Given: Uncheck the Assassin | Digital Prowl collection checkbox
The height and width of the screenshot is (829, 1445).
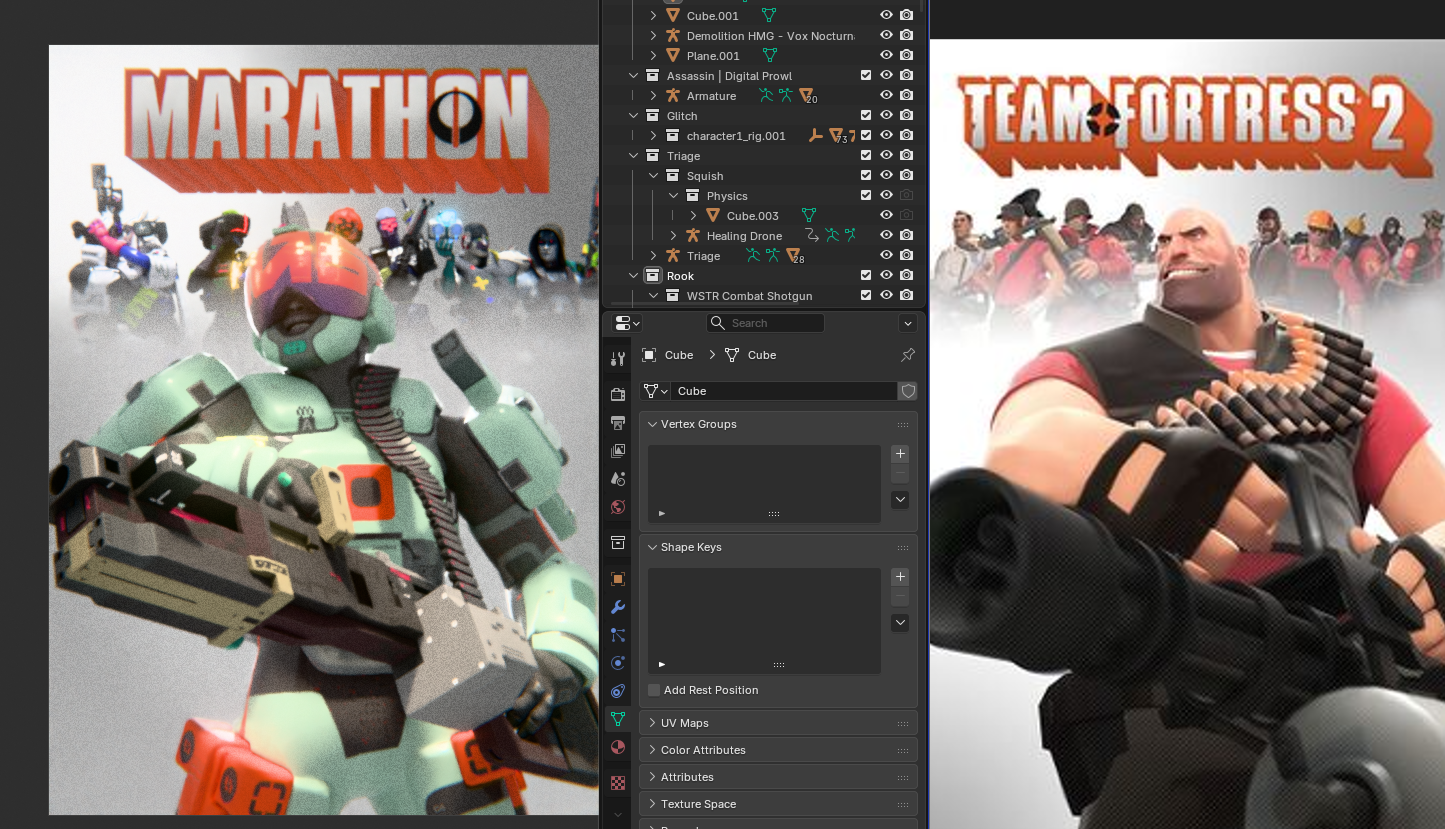Looking at the screenshot, I should [x=866, y=76].
